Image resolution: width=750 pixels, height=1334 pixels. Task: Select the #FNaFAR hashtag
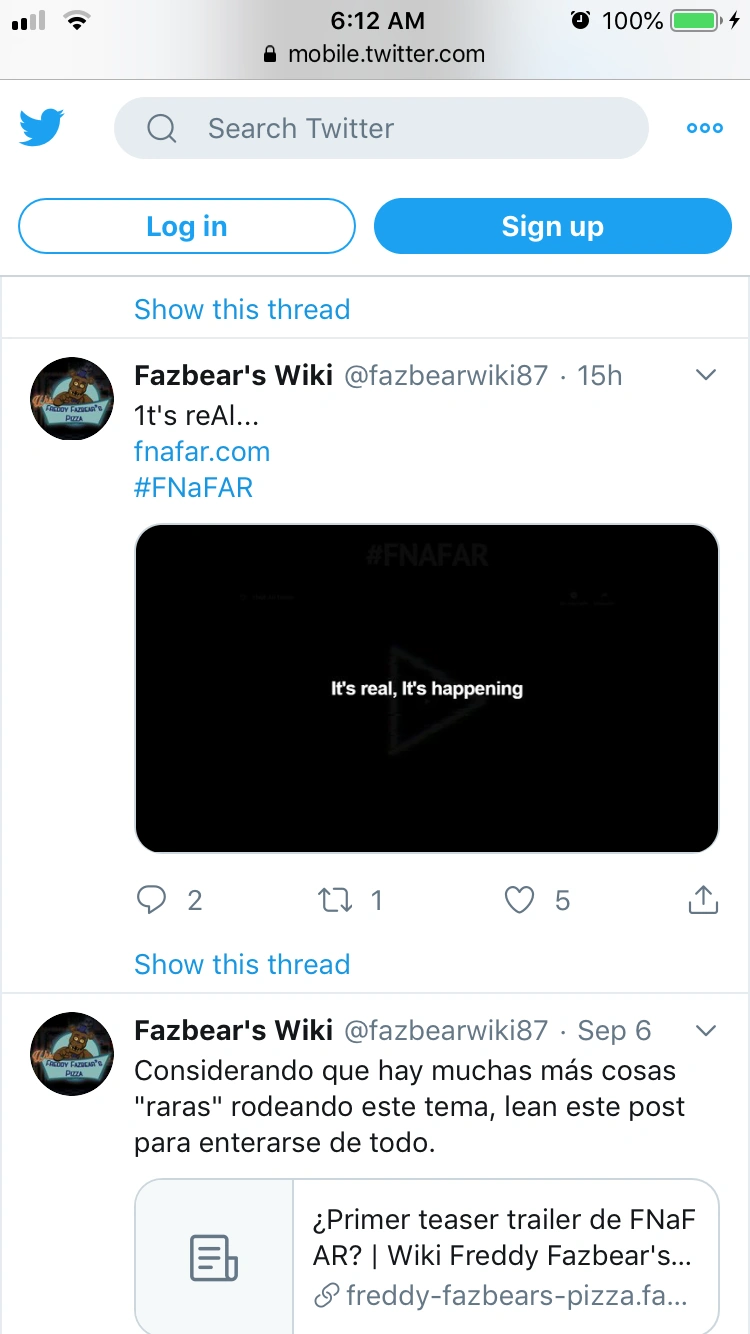pyautogui.click(x=193, y=487)
